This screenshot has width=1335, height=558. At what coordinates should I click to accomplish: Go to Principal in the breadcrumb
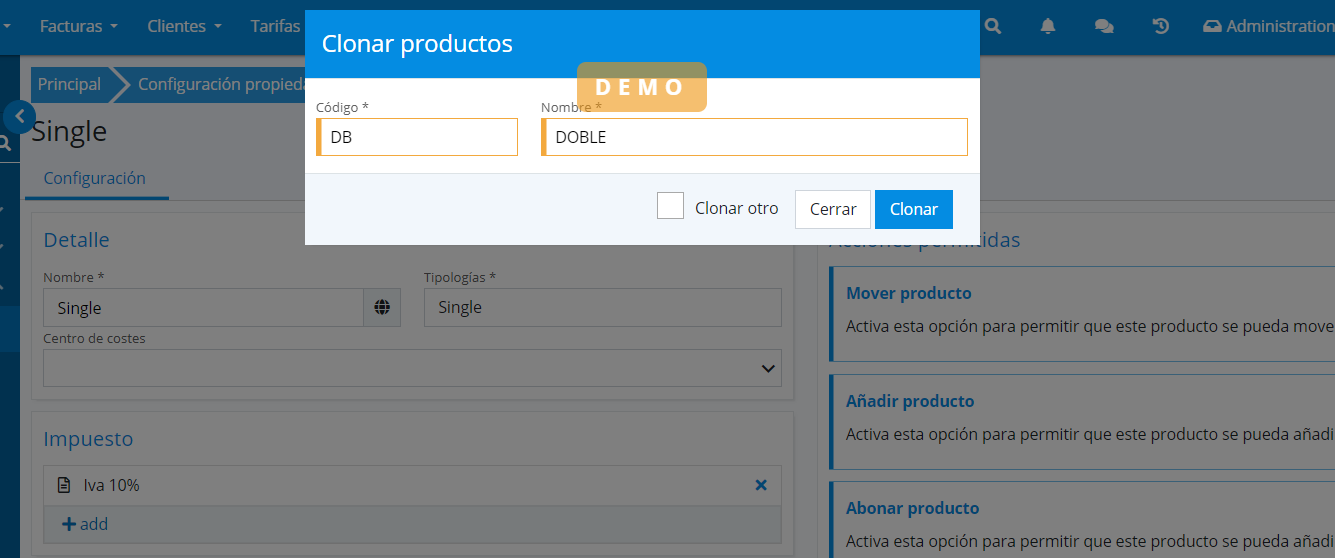click(69, 85)
